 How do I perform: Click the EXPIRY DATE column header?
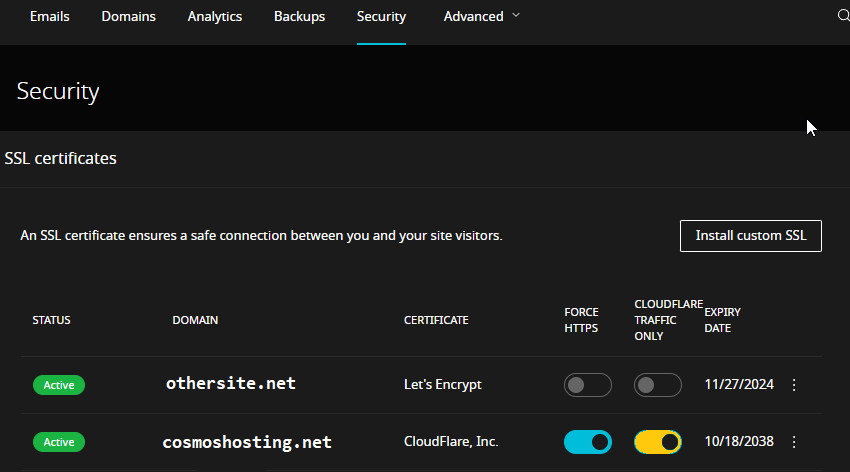point(722,320)
